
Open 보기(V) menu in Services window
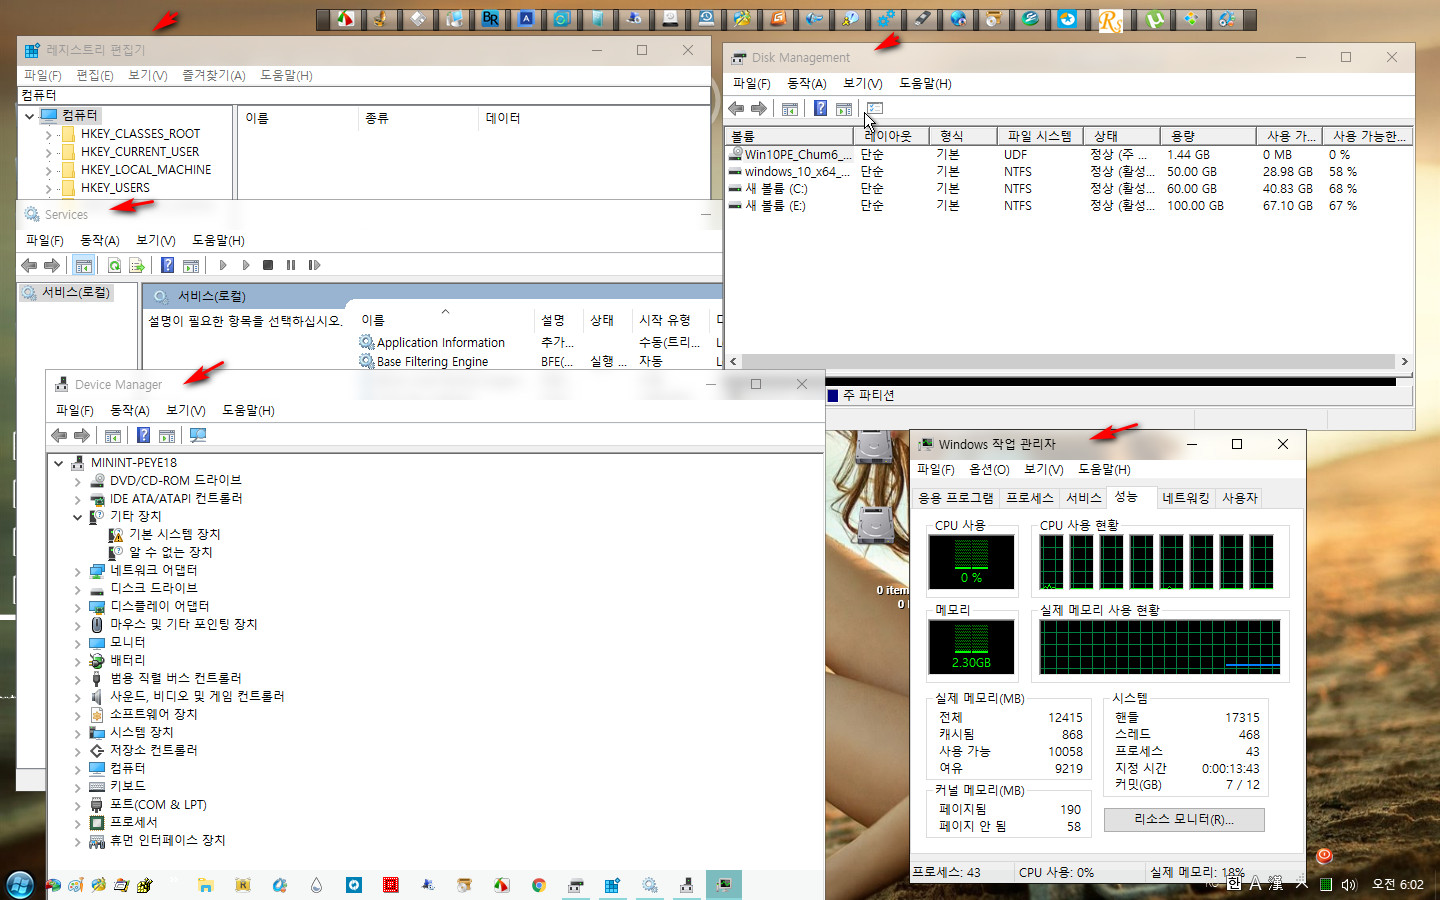pyautogui.click(x=155, y=240)
